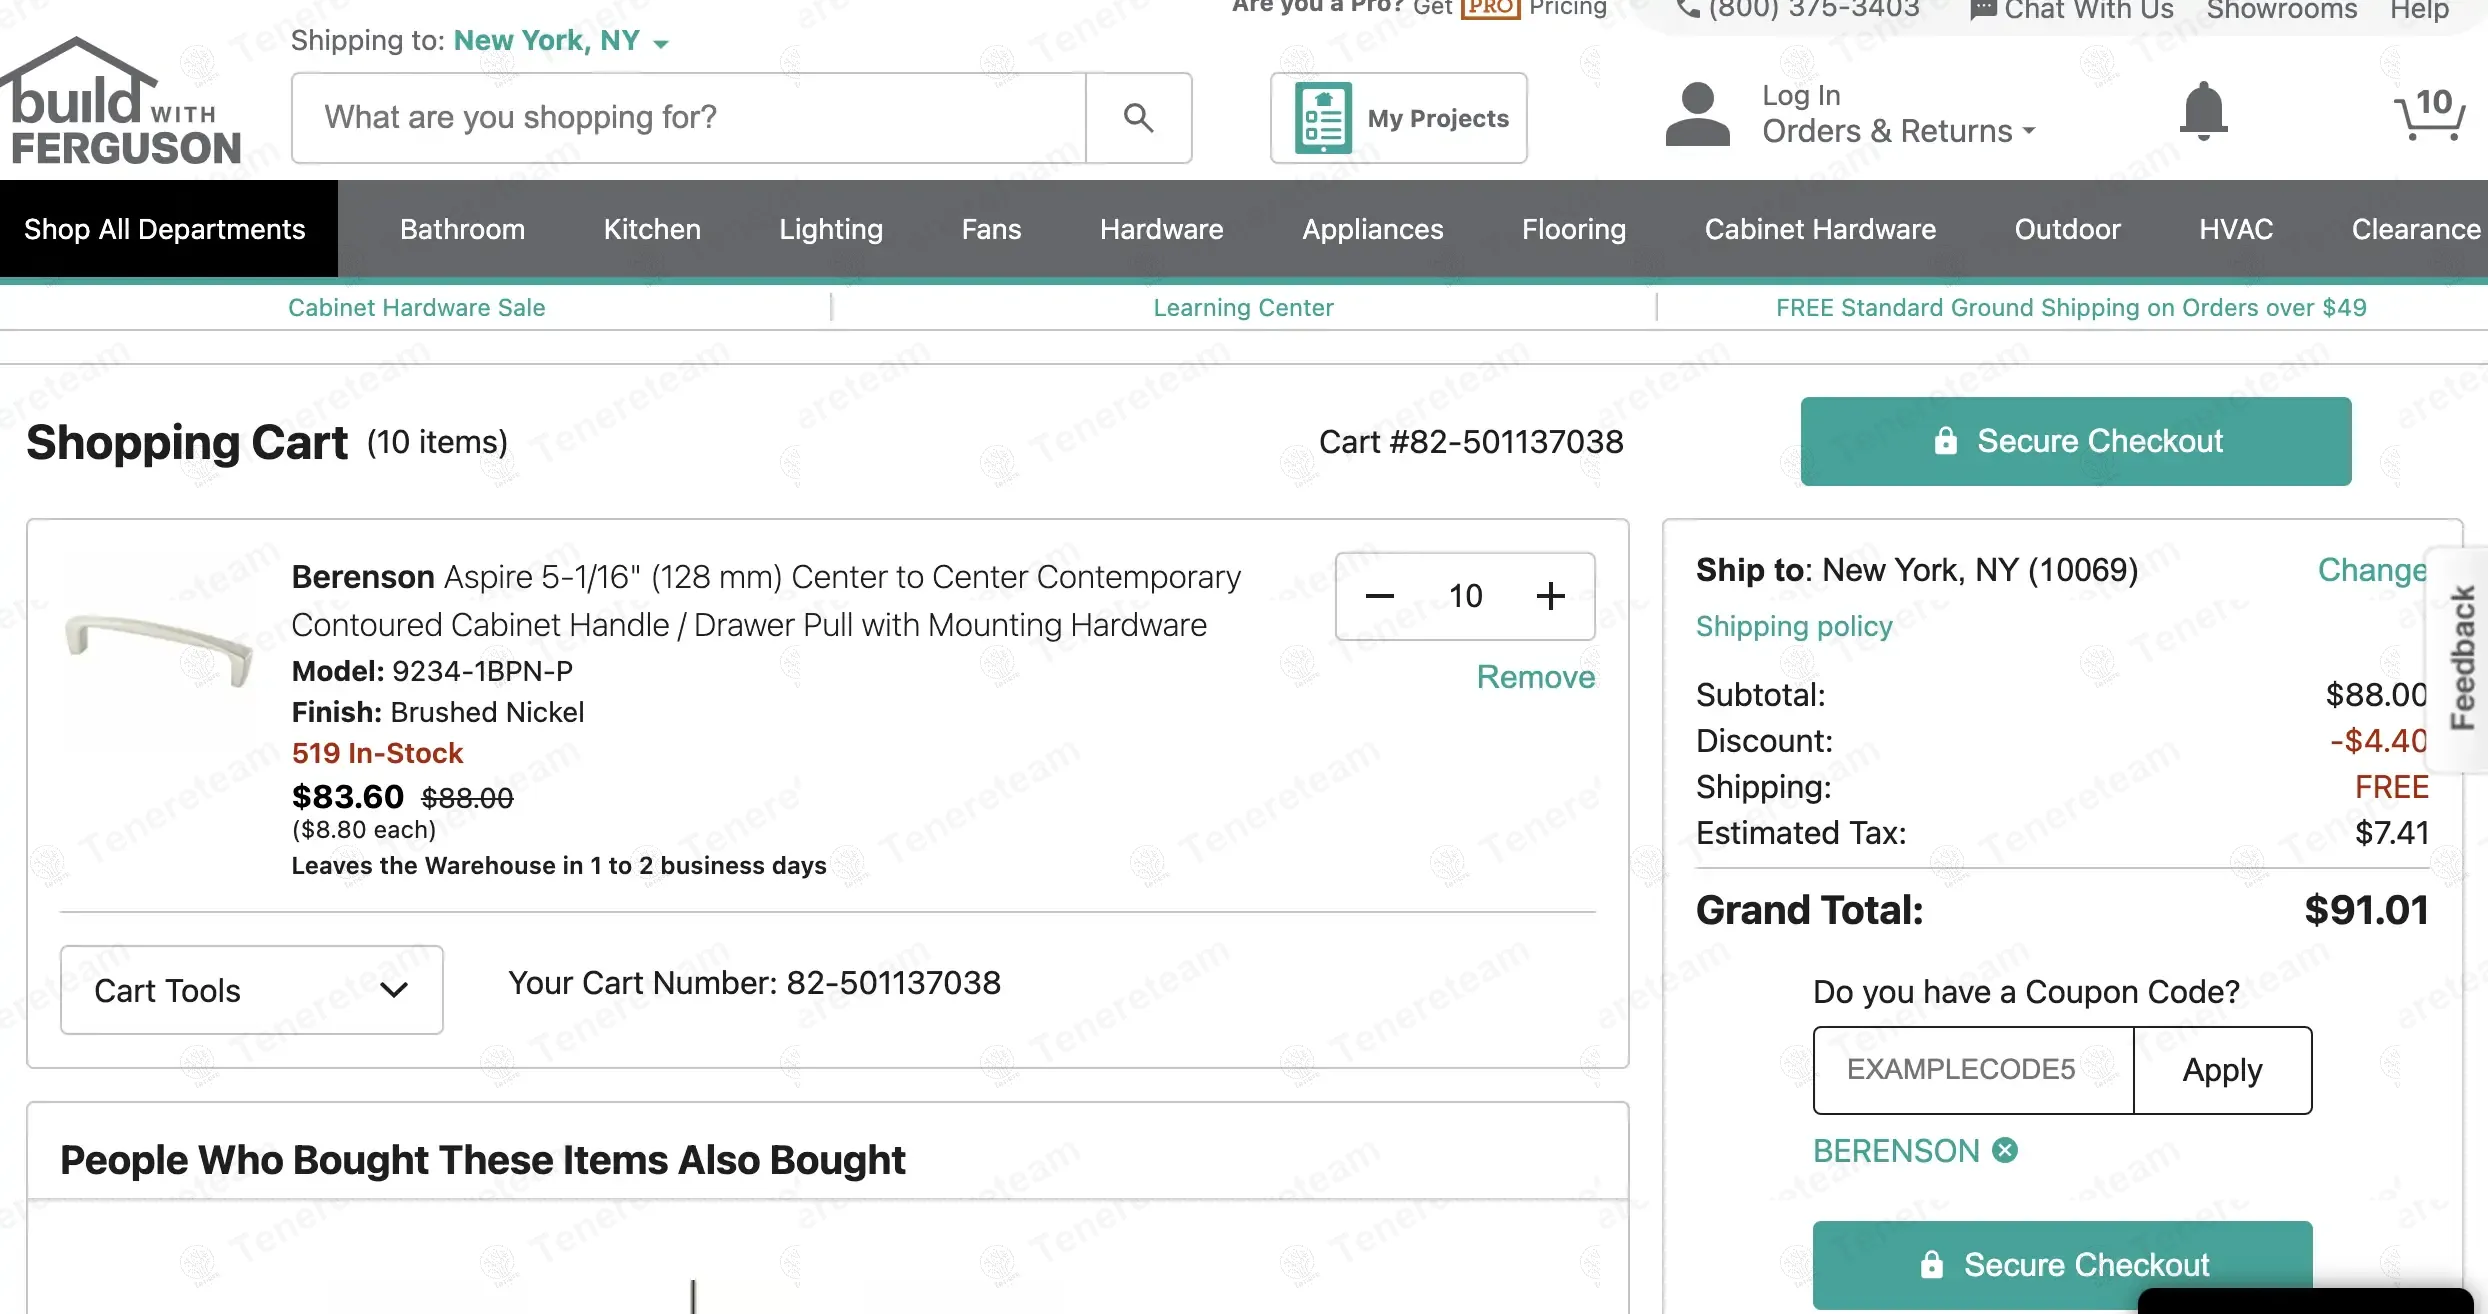
Task: Select Shop All Departments
Action: click(x=165, y=229)
